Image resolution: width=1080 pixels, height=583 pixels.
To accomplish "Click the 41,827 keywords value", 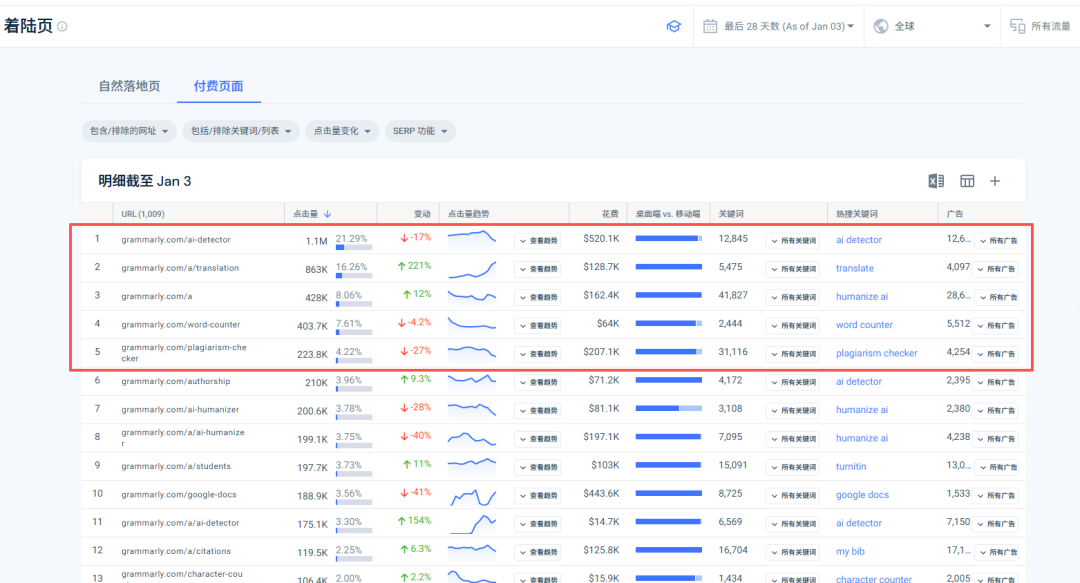I will click(733, 295).
